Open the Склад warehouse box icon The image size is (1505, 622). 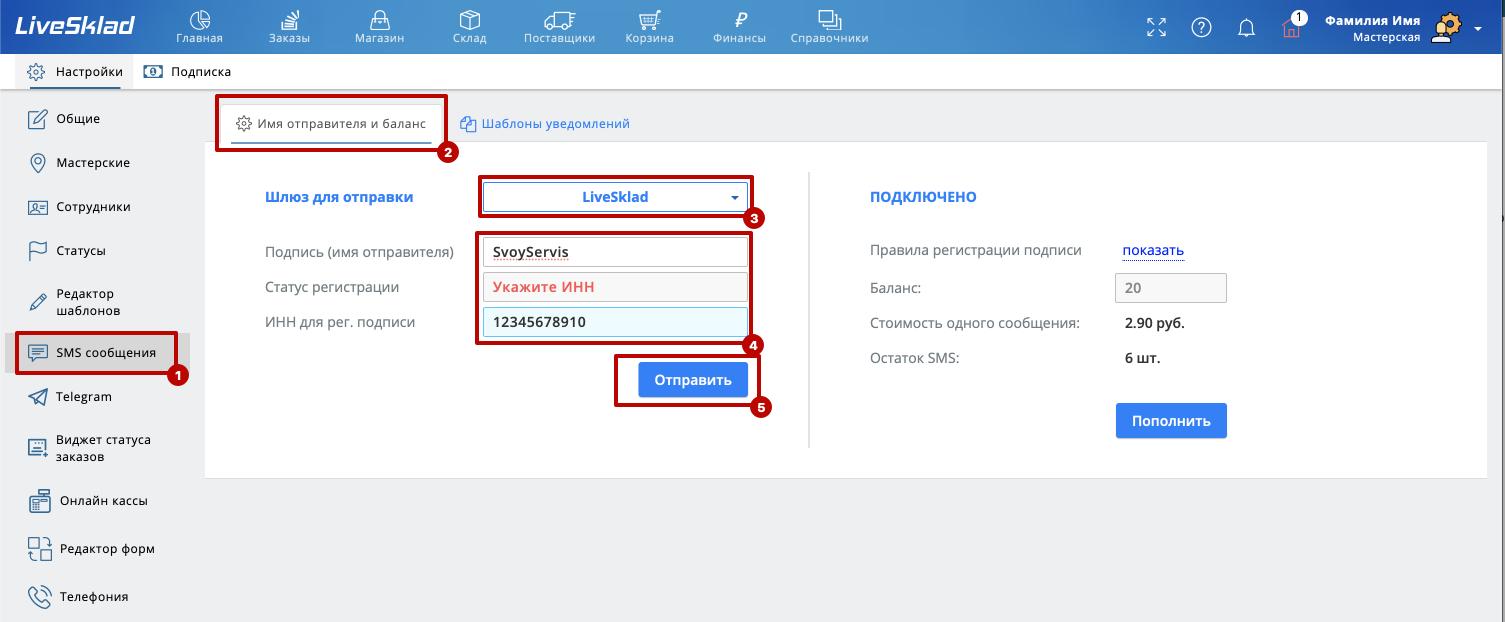click(x=469, y=19)
